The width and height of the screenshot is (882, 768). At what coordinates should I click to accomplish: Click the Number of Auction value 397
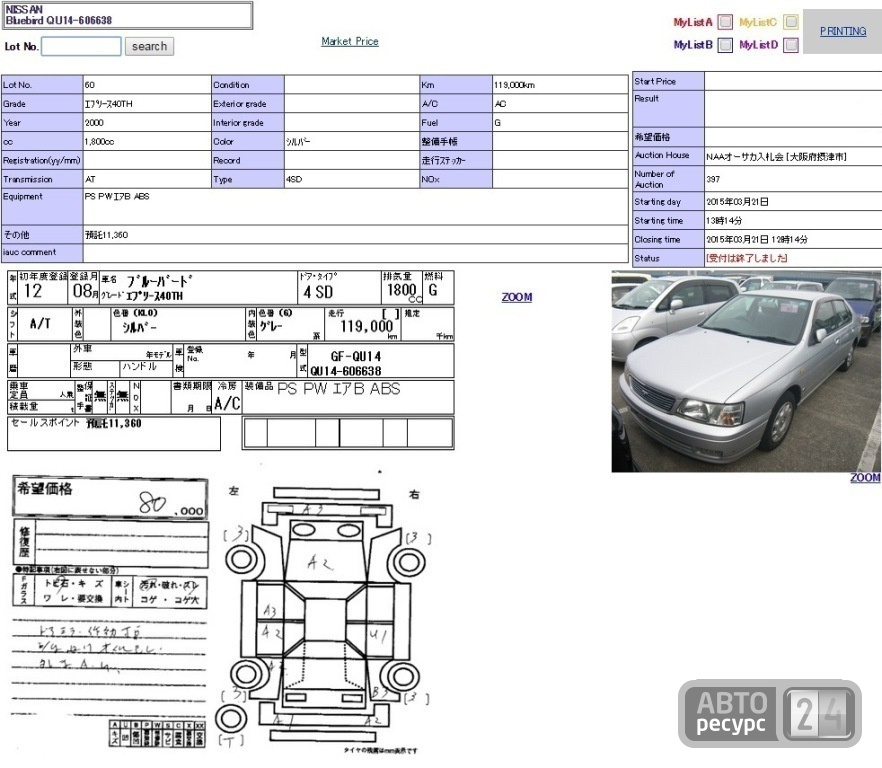pos(713,179)
